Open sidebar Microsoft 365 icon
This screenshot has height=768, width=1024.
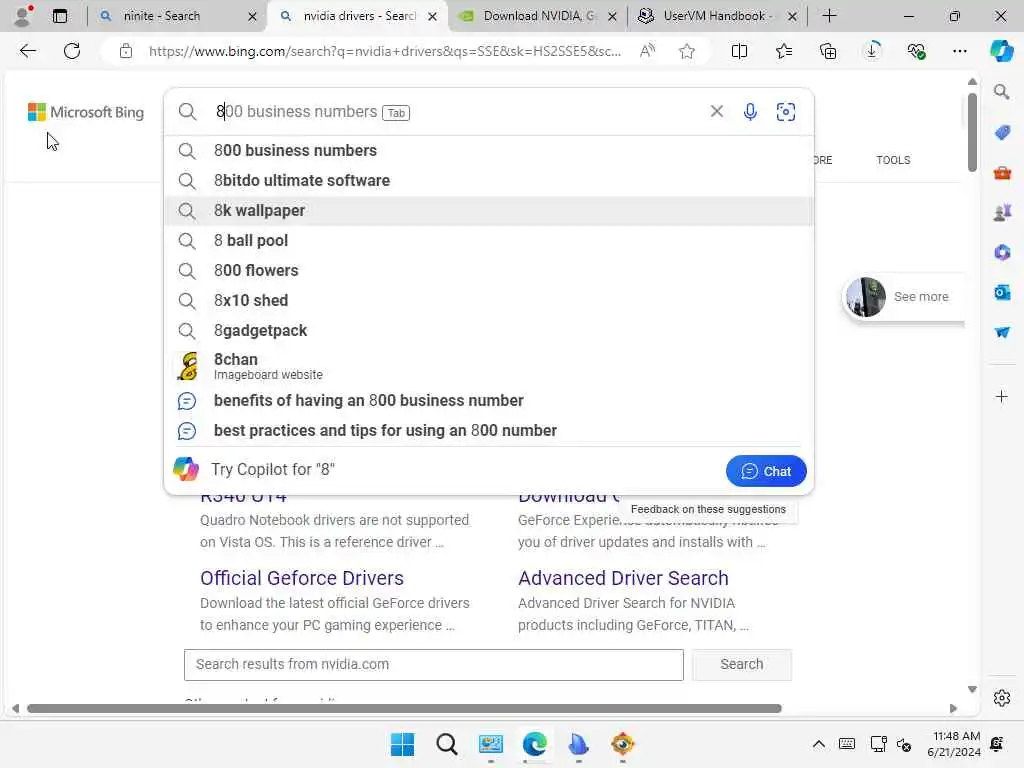[x=1002, y=253]
